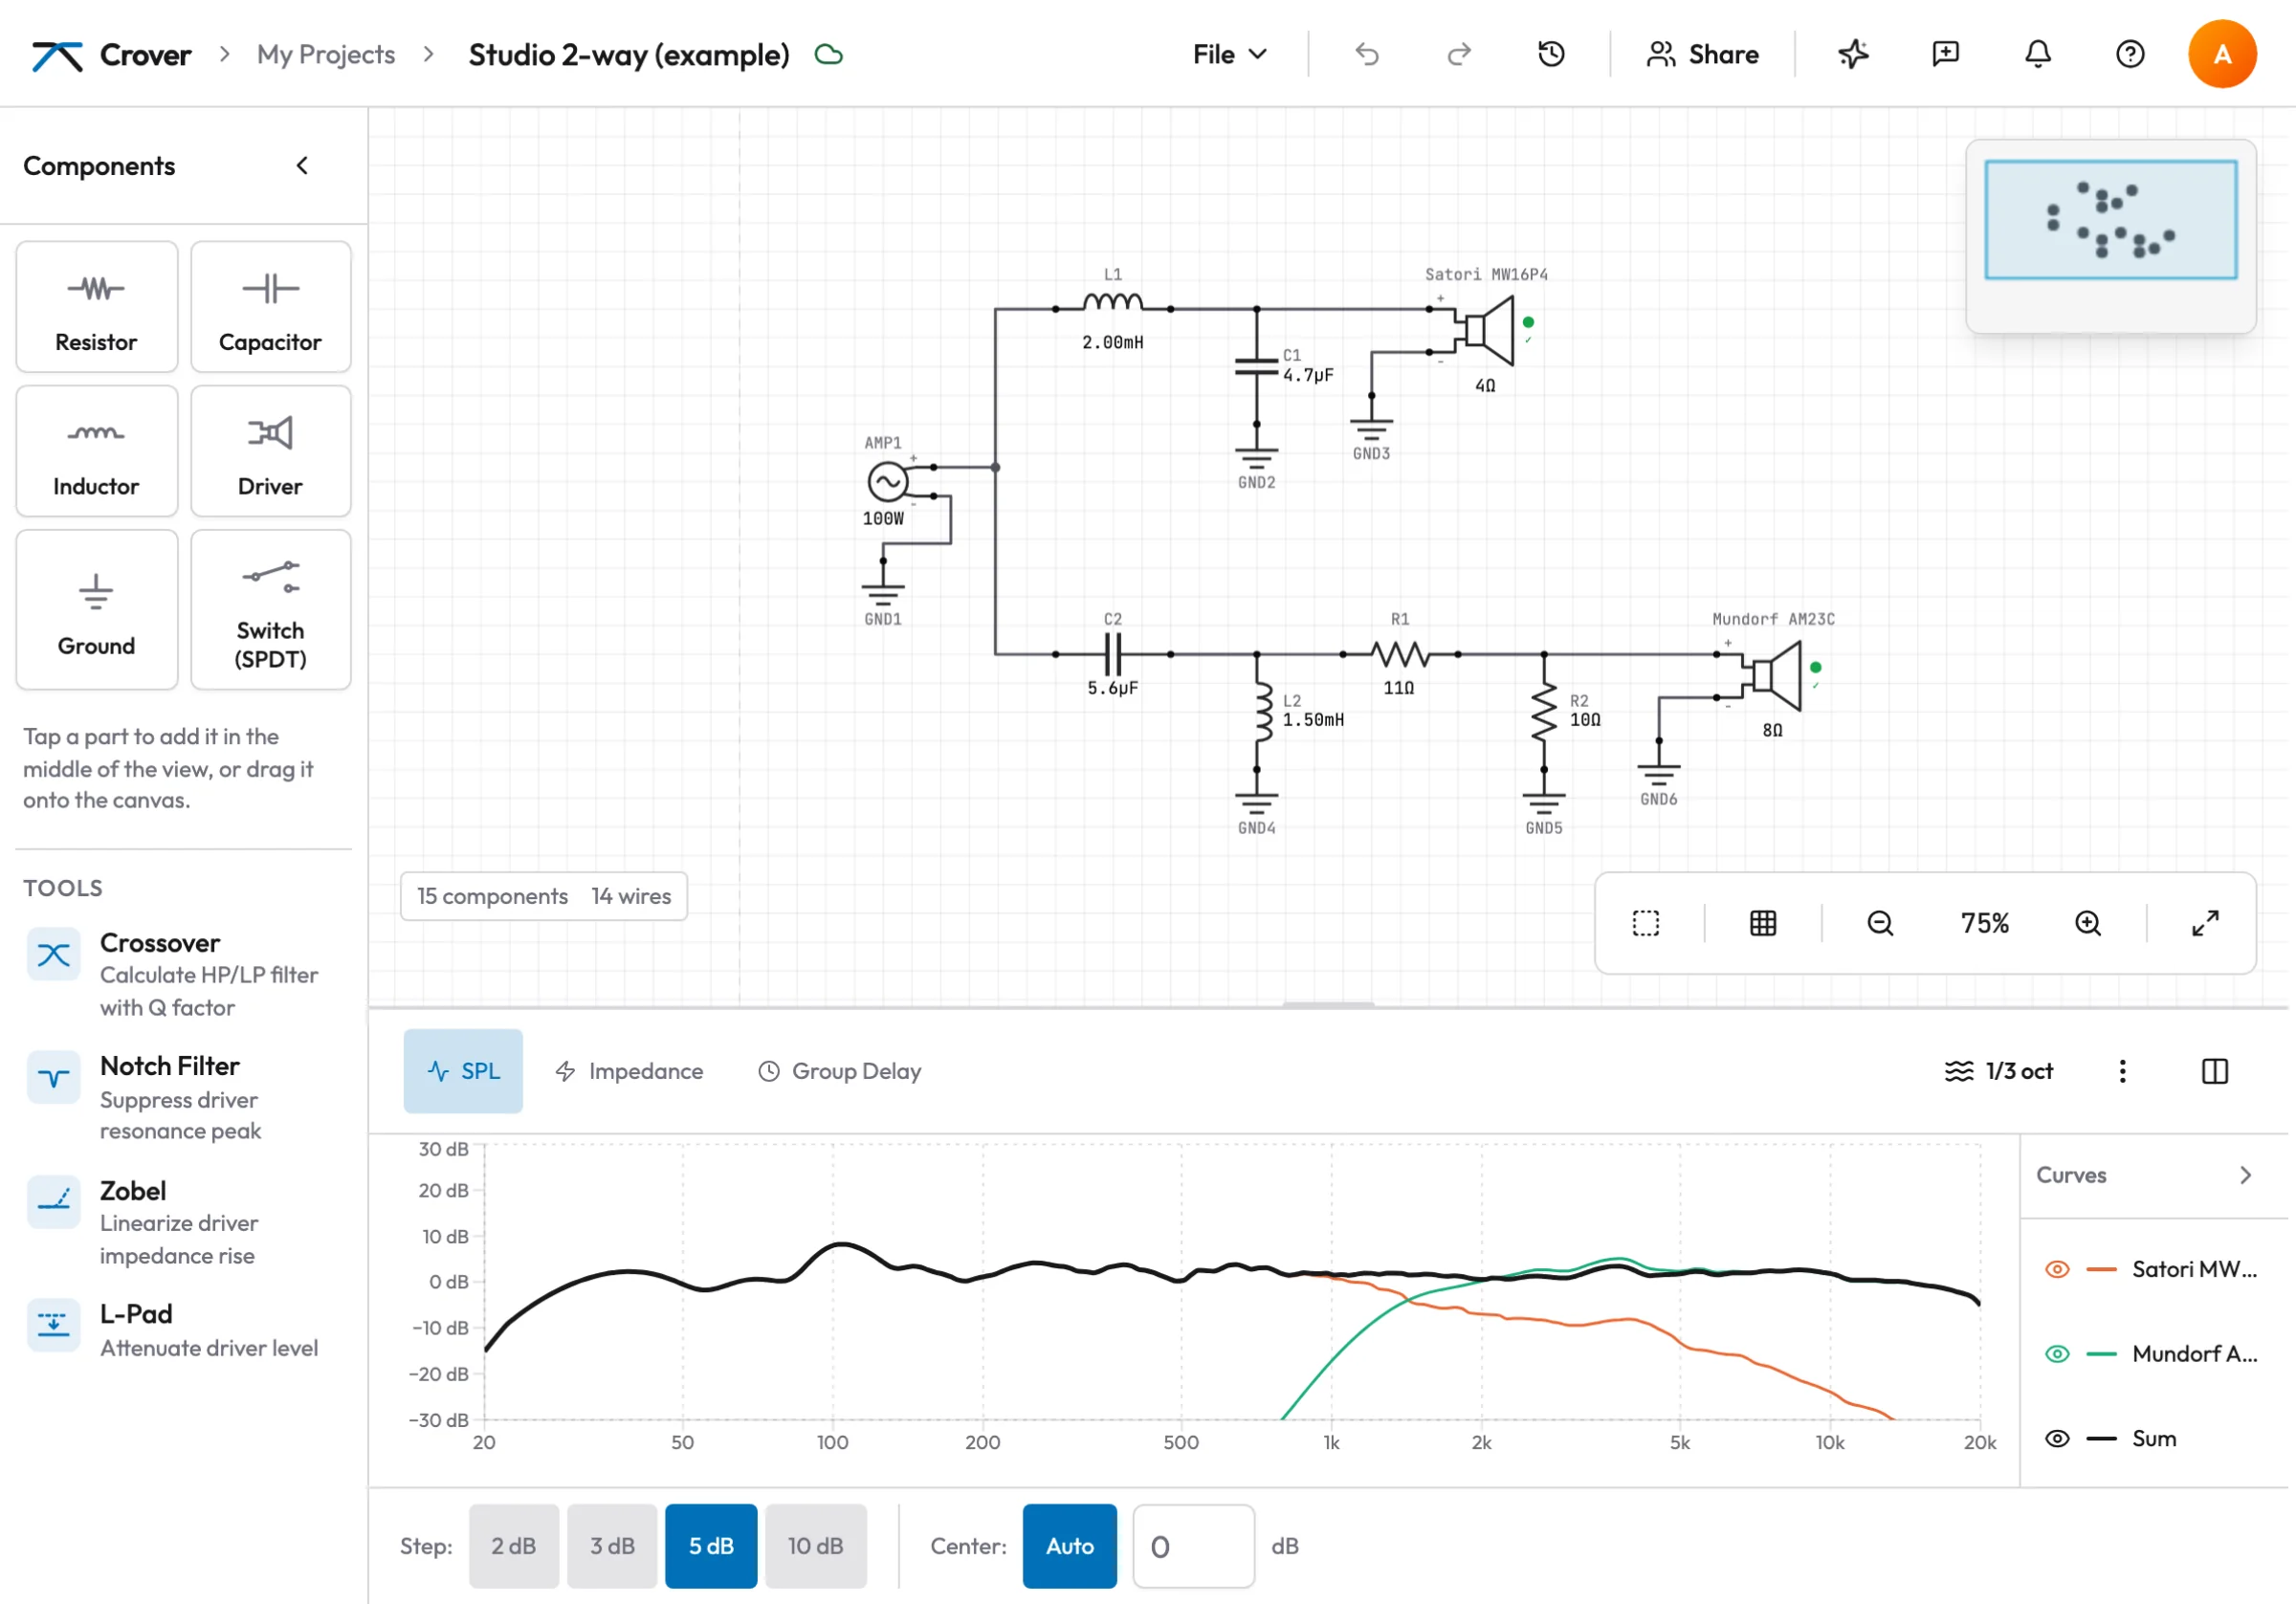Add a Resistor component
The width and height of the screenshot is (2296, 1604).
[x=97, y=307]
